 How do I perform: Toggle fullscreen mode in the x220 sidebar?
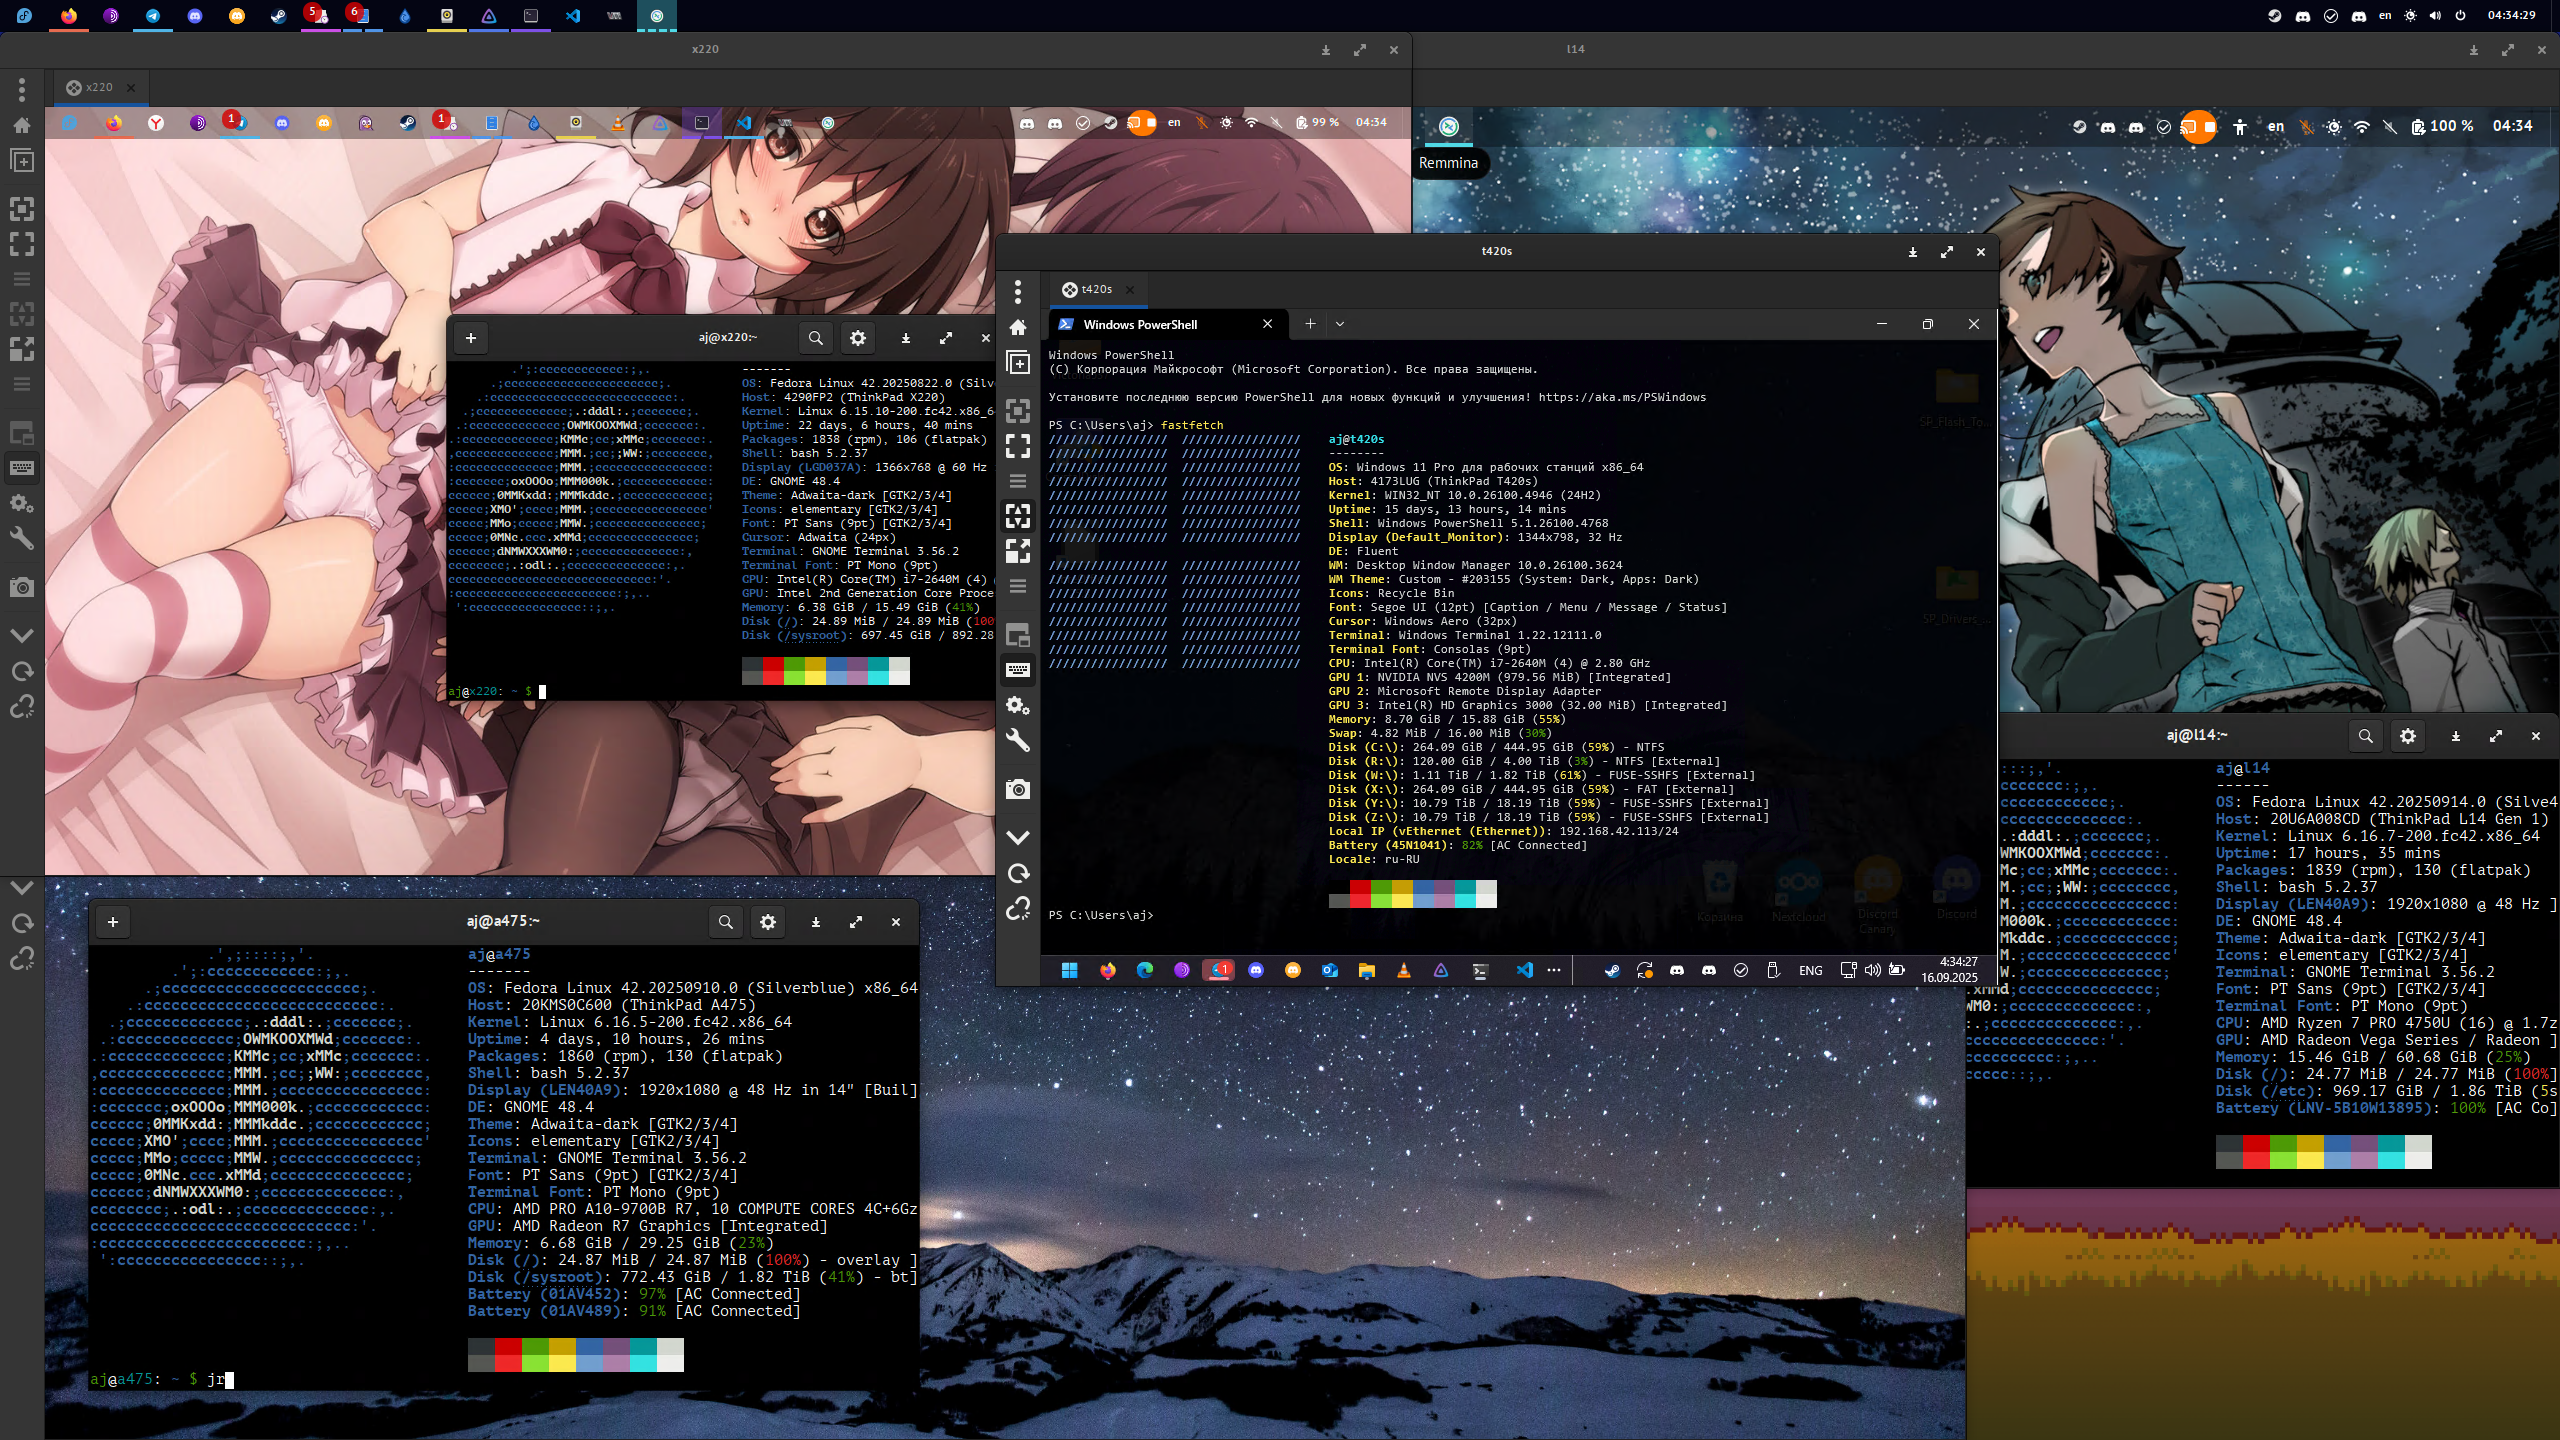point(22,244)
